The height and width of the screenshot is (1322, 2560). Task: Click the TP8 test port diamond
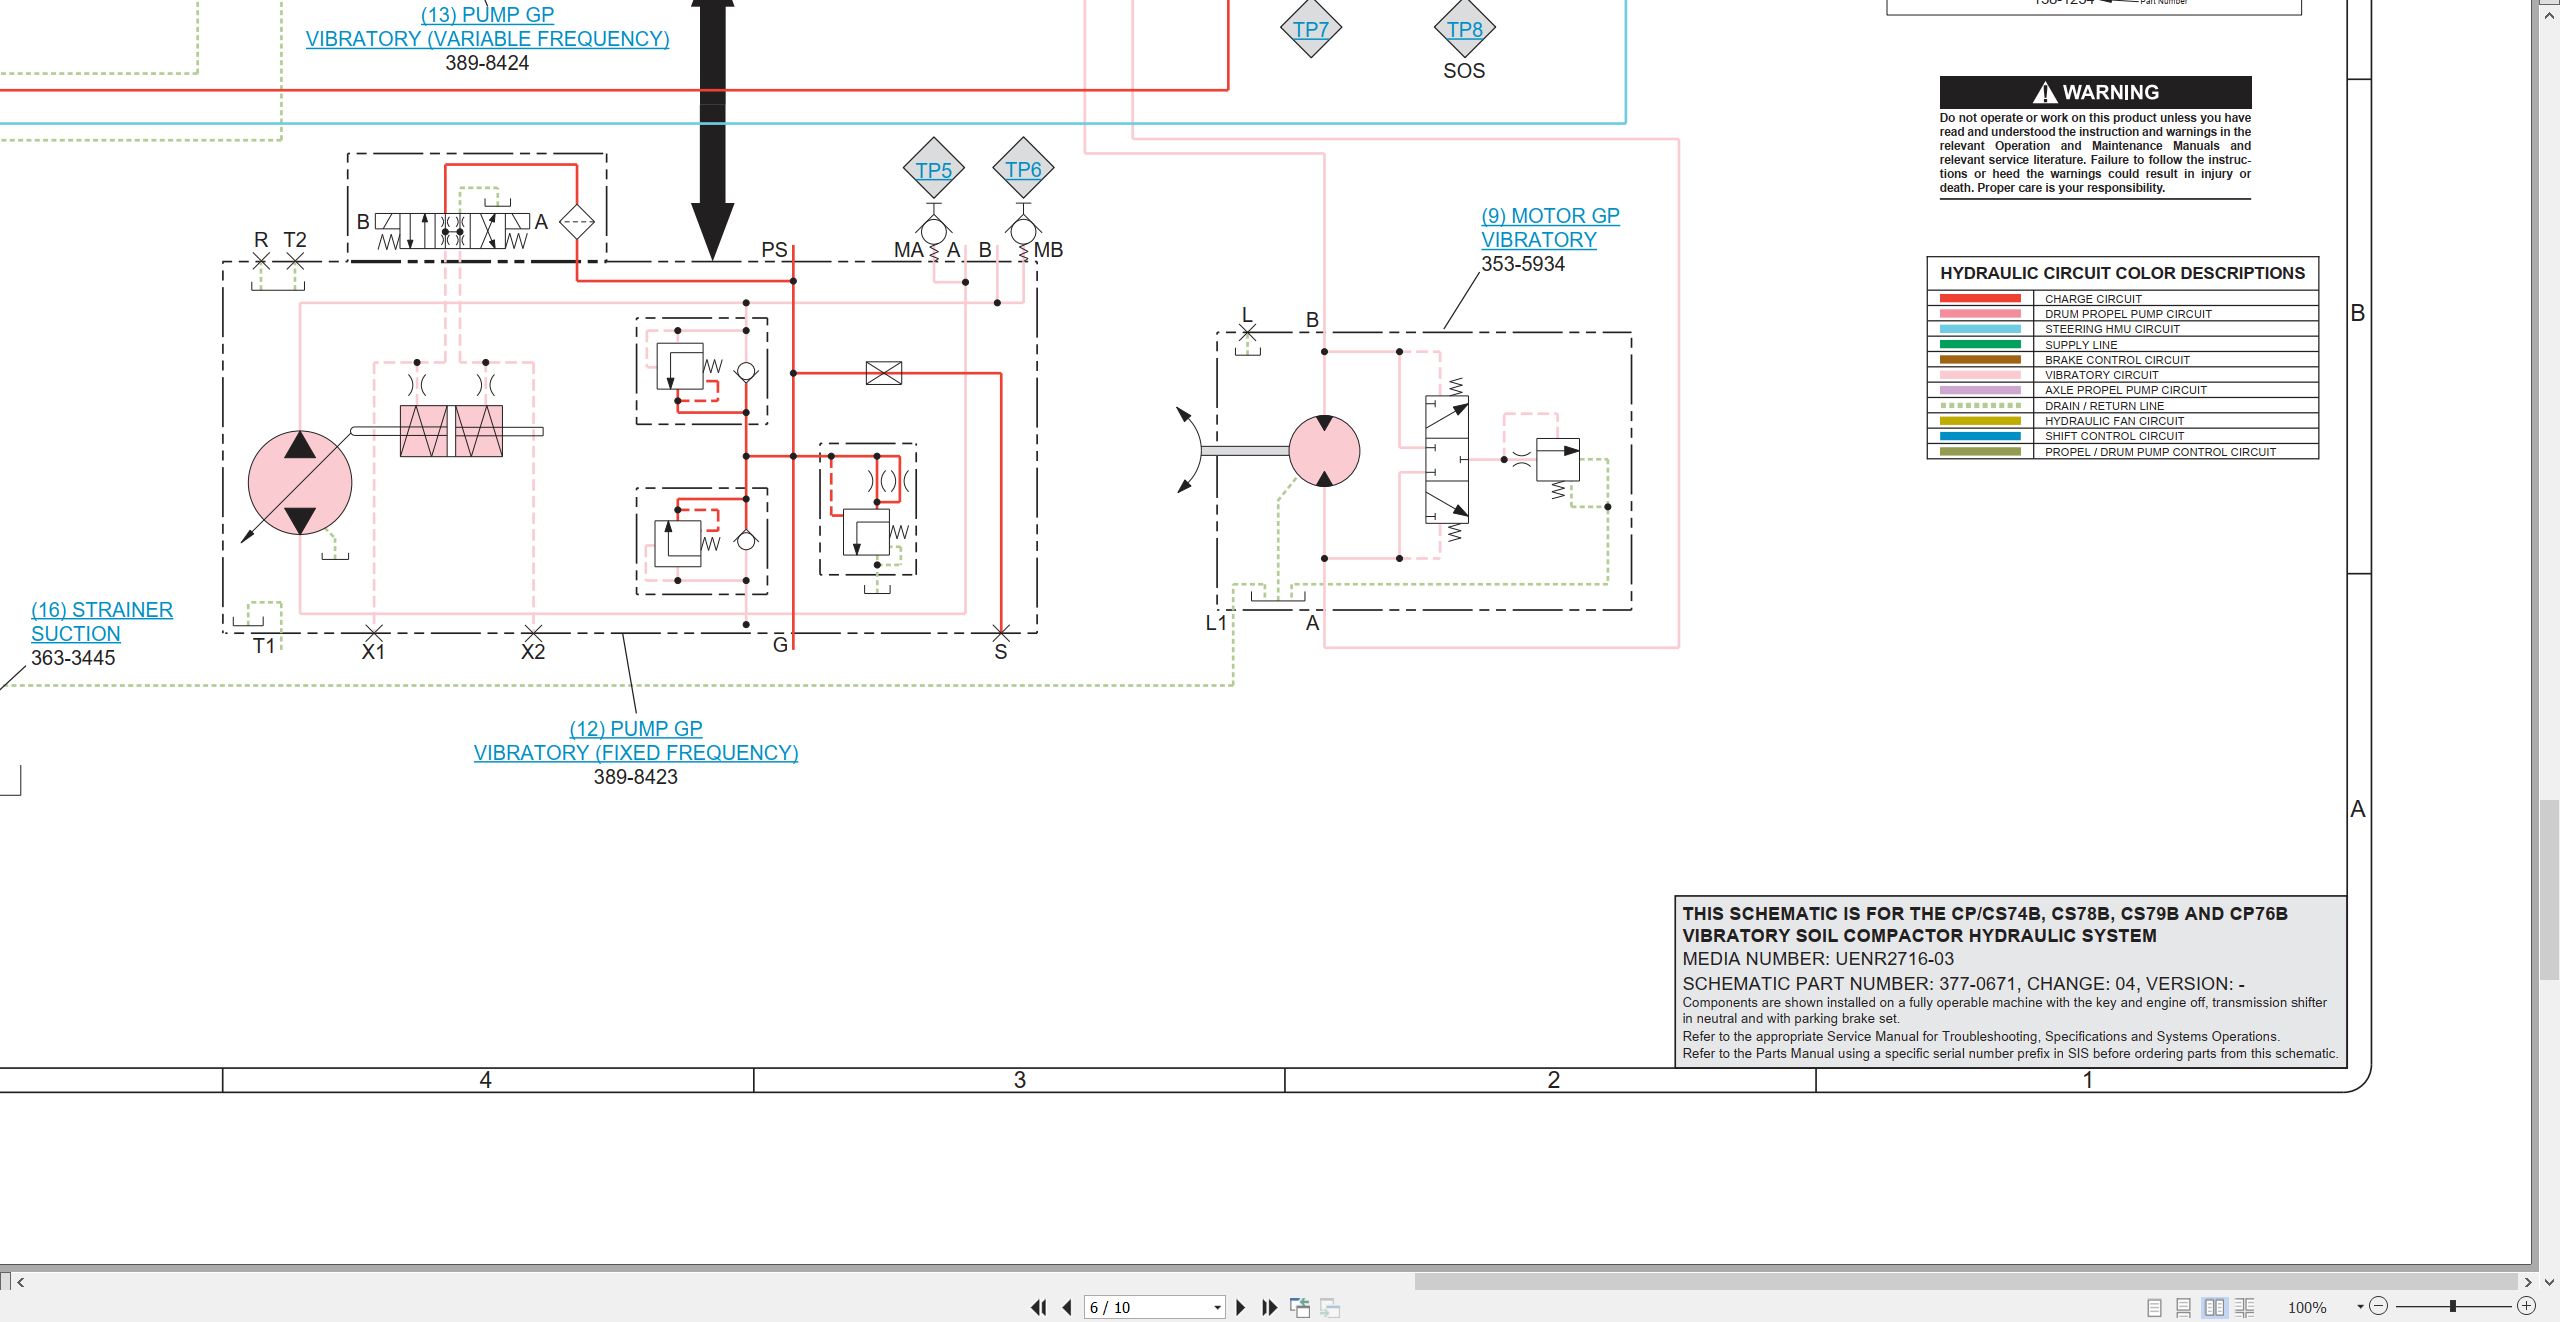[1465, 29]
